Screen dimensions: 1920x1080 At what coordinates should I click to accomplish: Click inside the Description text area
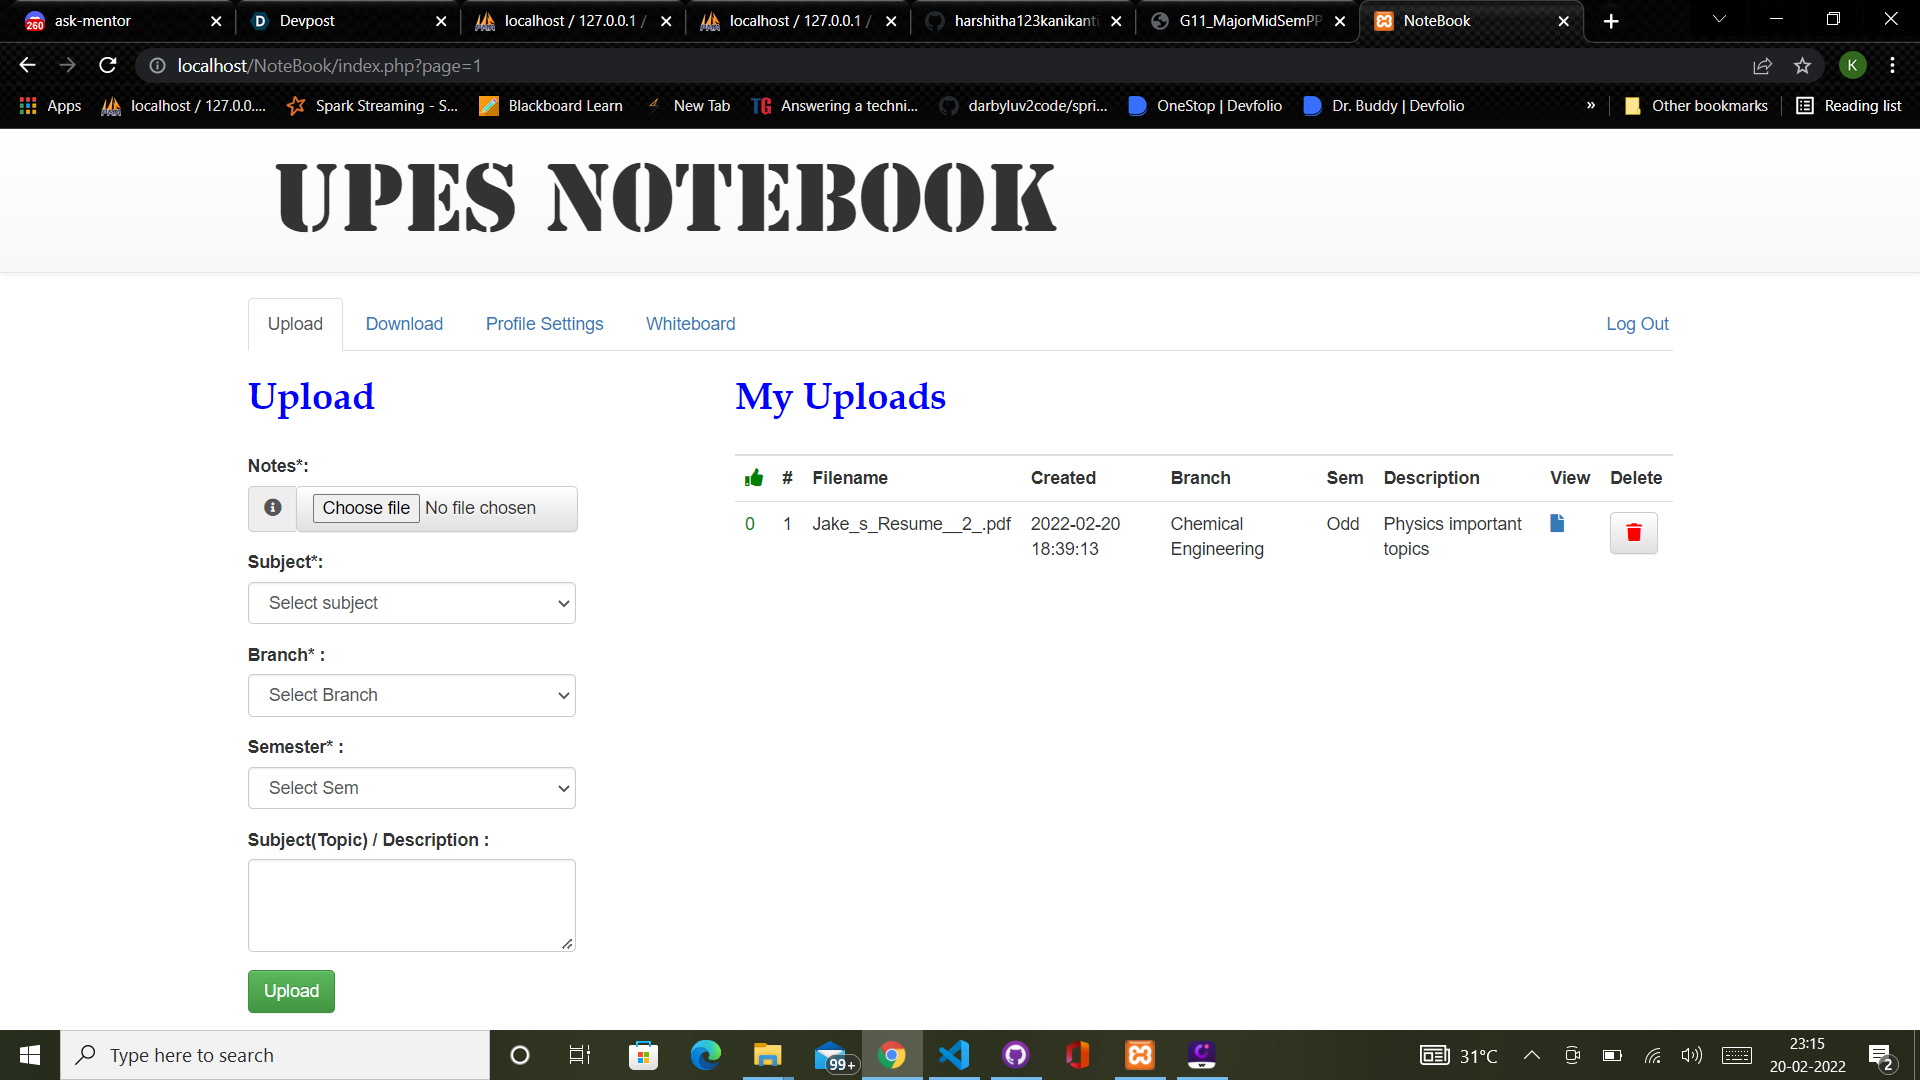pyautogui.click(x=412, y=905)
